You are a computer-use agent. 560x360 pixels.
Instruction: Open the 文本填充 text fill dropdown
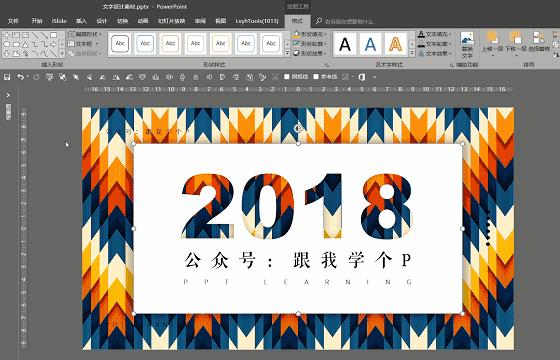coord(435,34)
